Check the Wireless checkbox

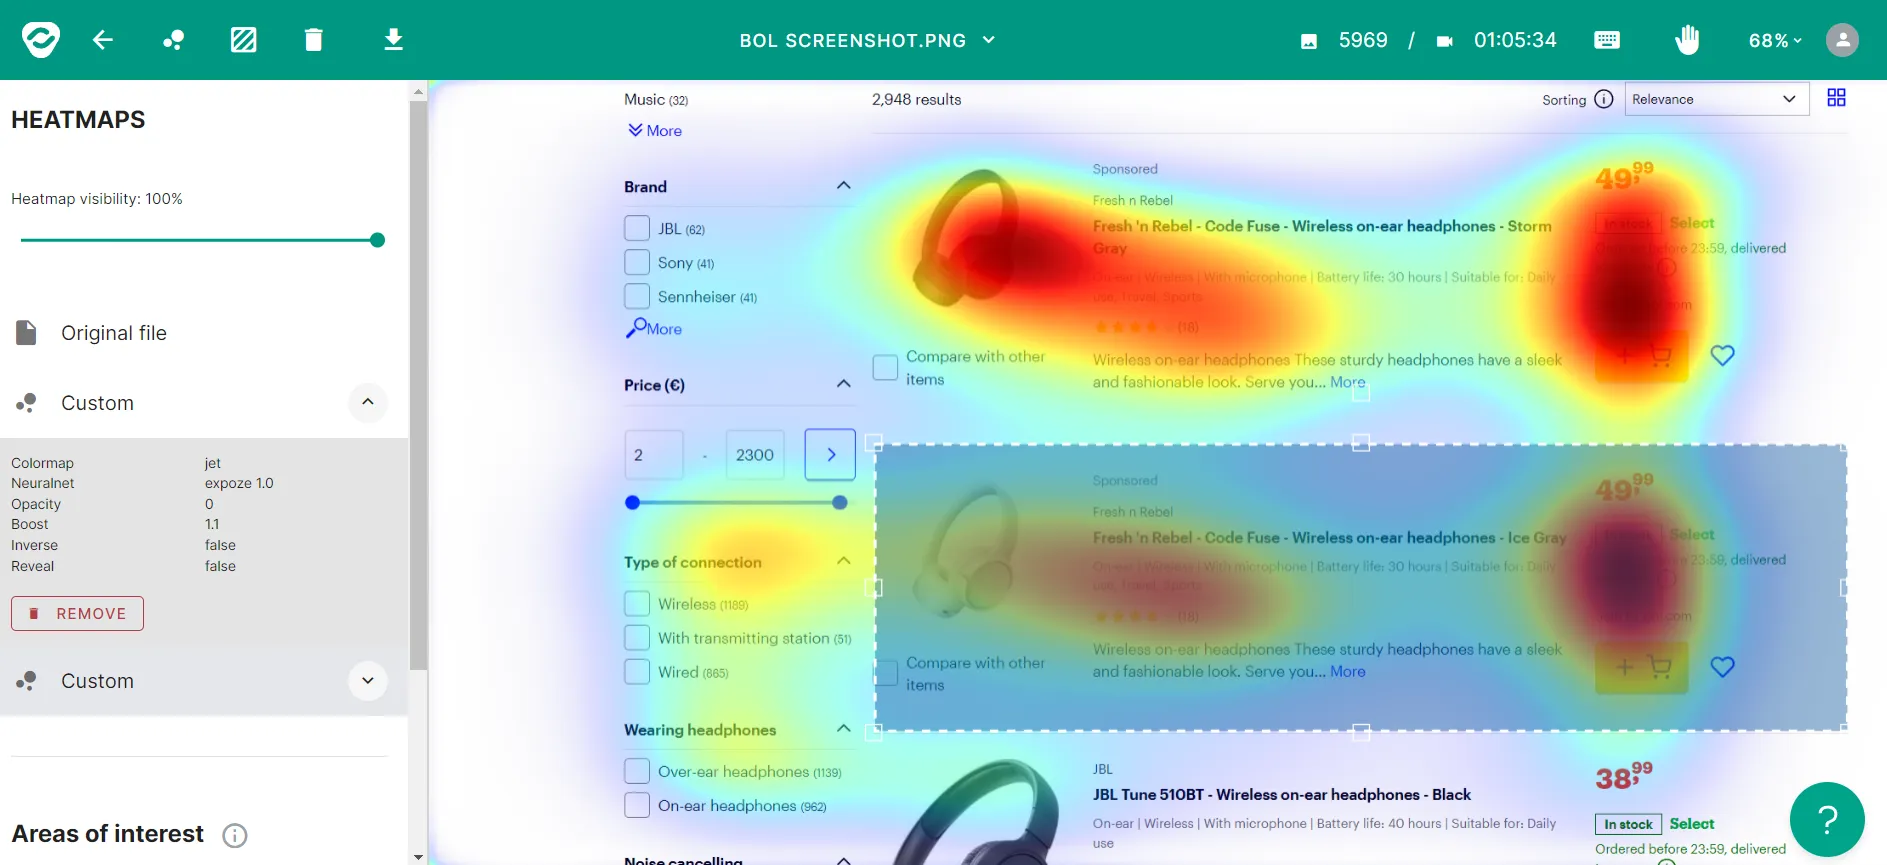point(637,603)
